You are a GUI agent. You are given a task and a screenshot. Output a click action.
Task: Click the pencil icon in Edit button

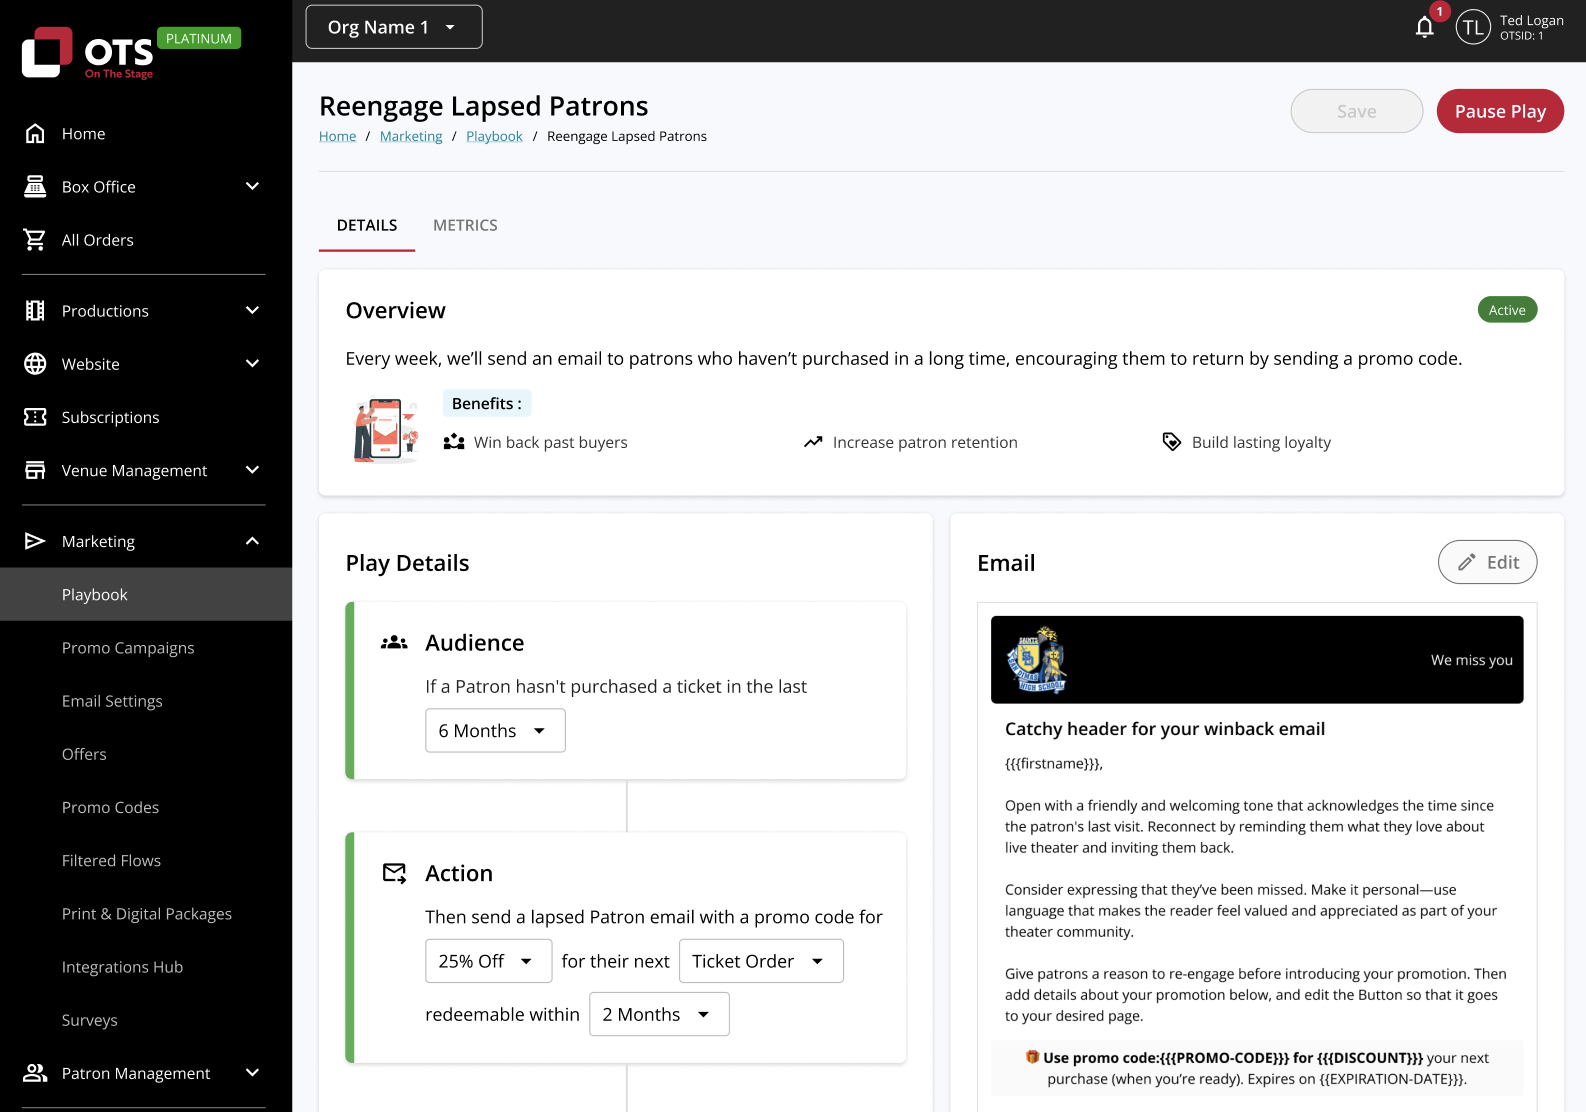click(x=1466, y=562)
